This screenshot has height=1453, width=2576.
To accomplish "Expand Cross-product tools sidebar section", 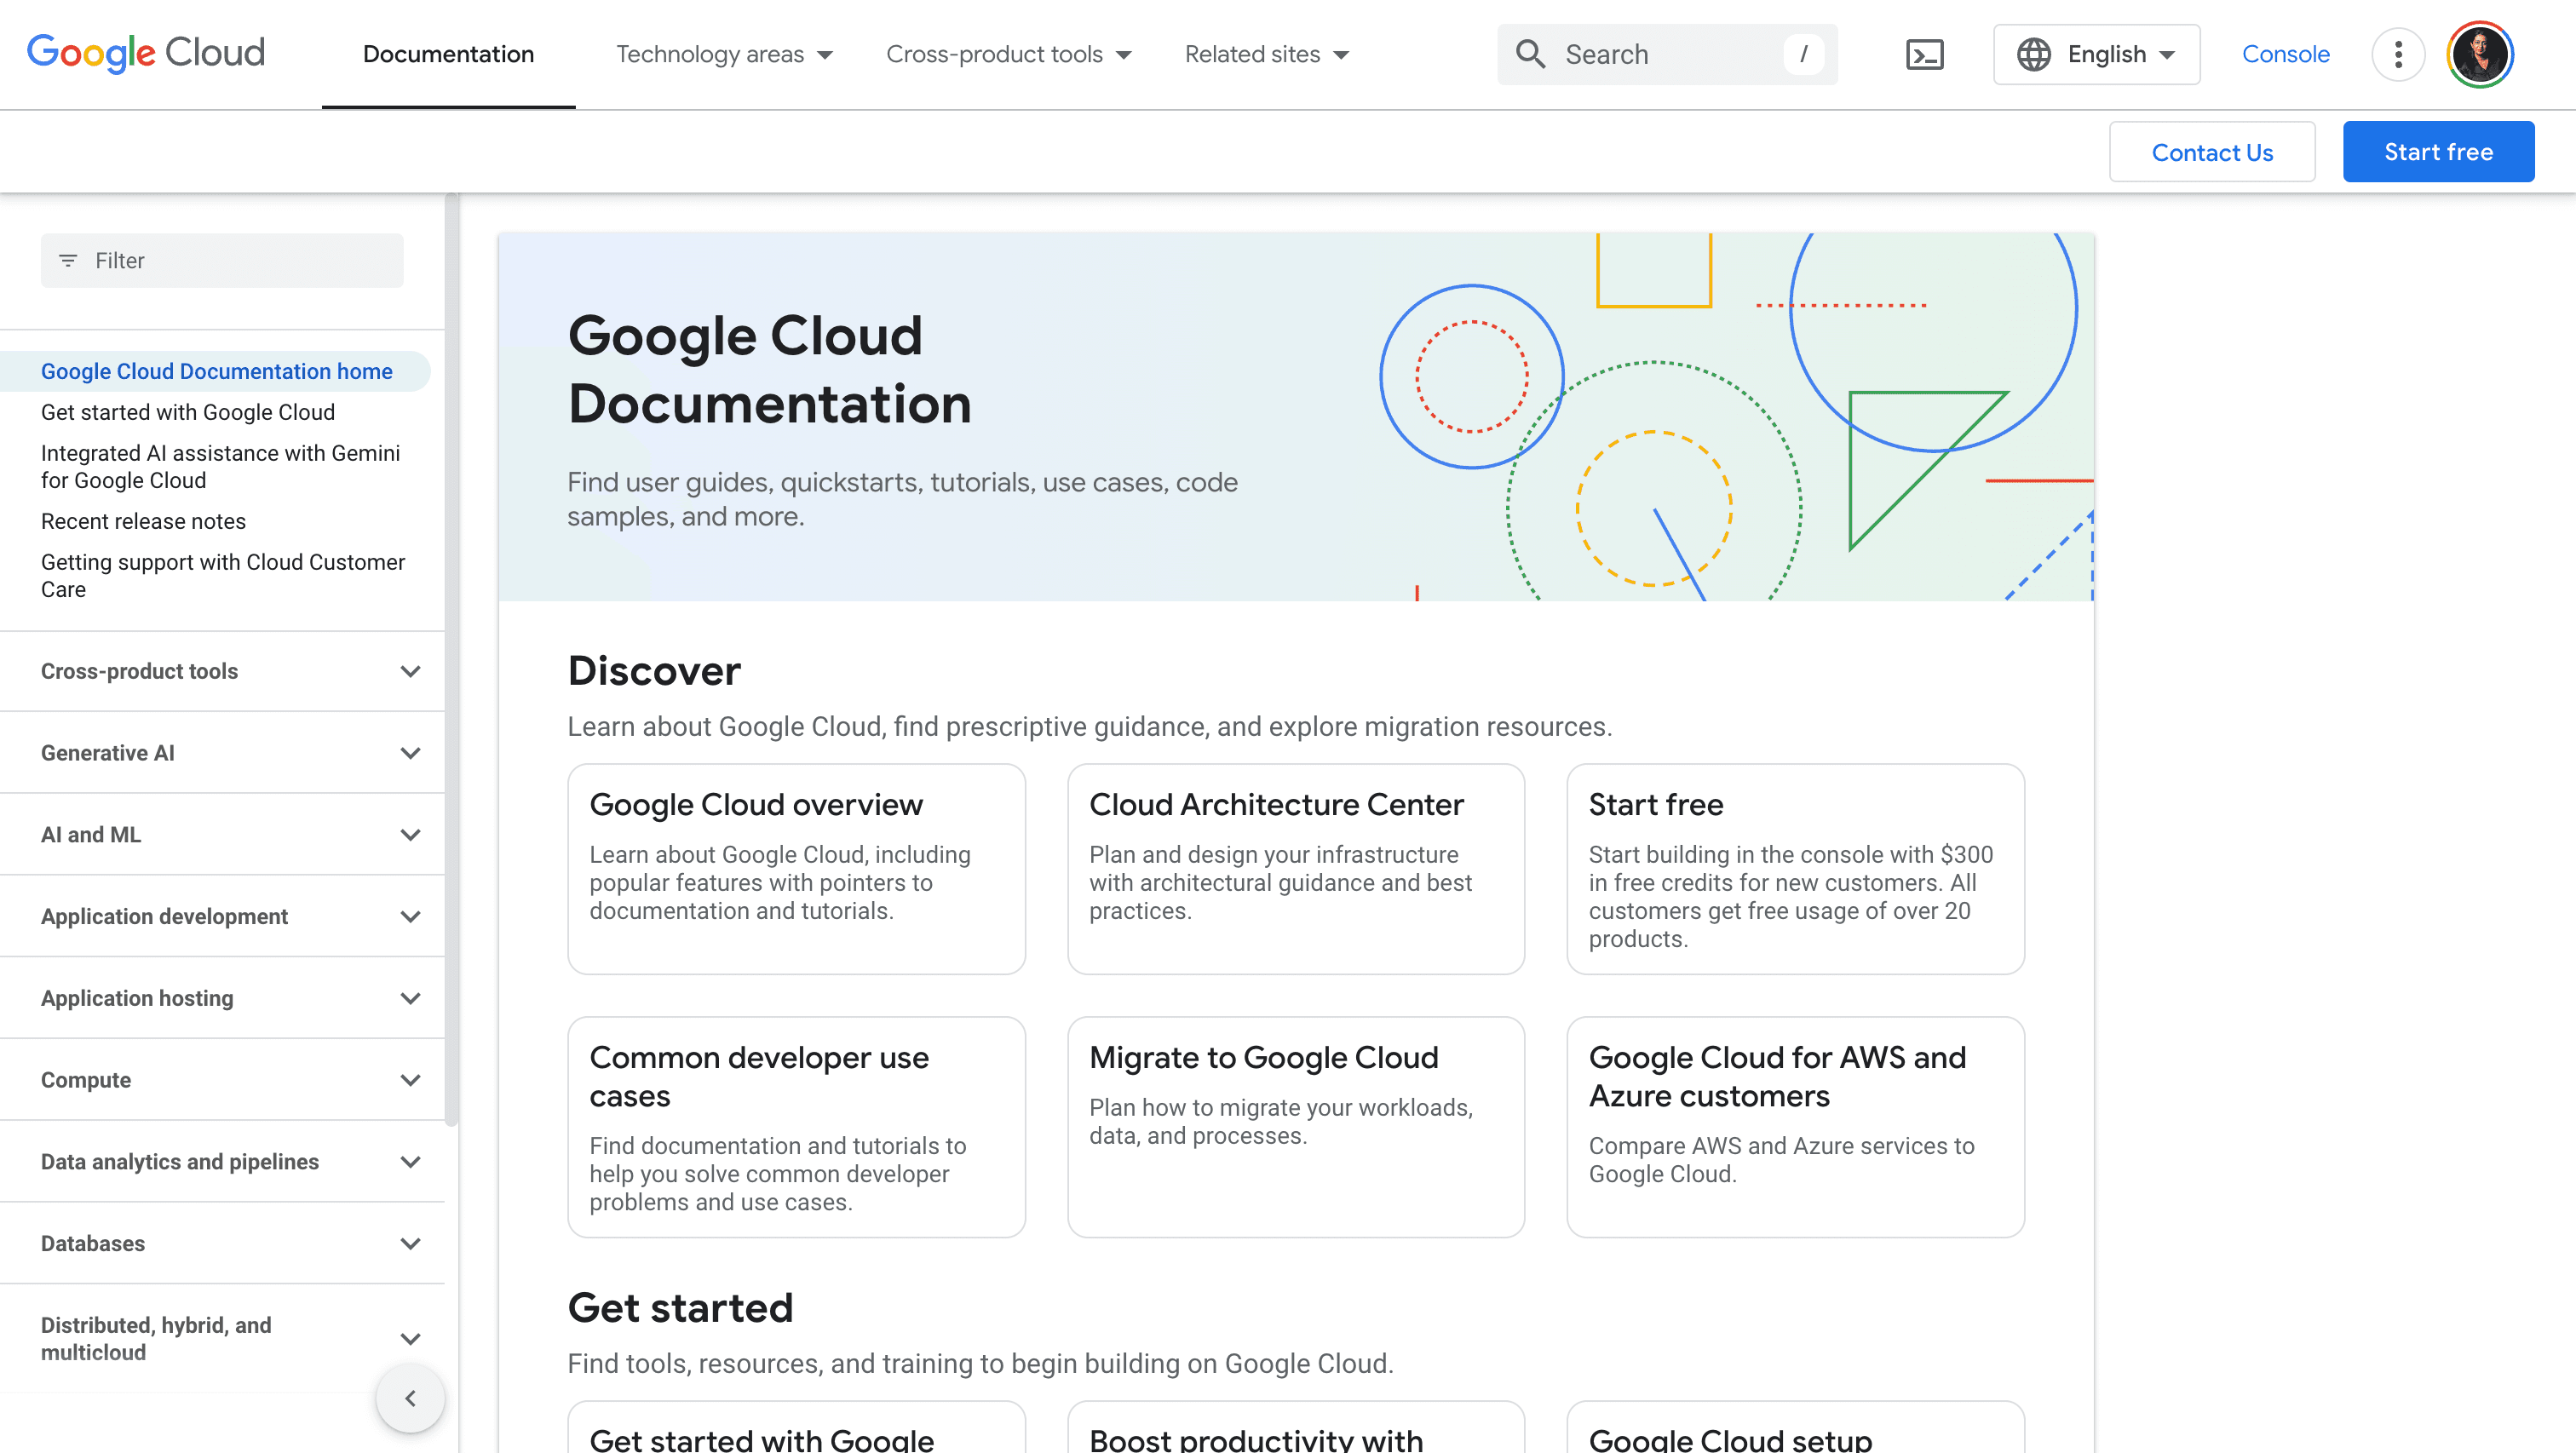I will [222, 671].
